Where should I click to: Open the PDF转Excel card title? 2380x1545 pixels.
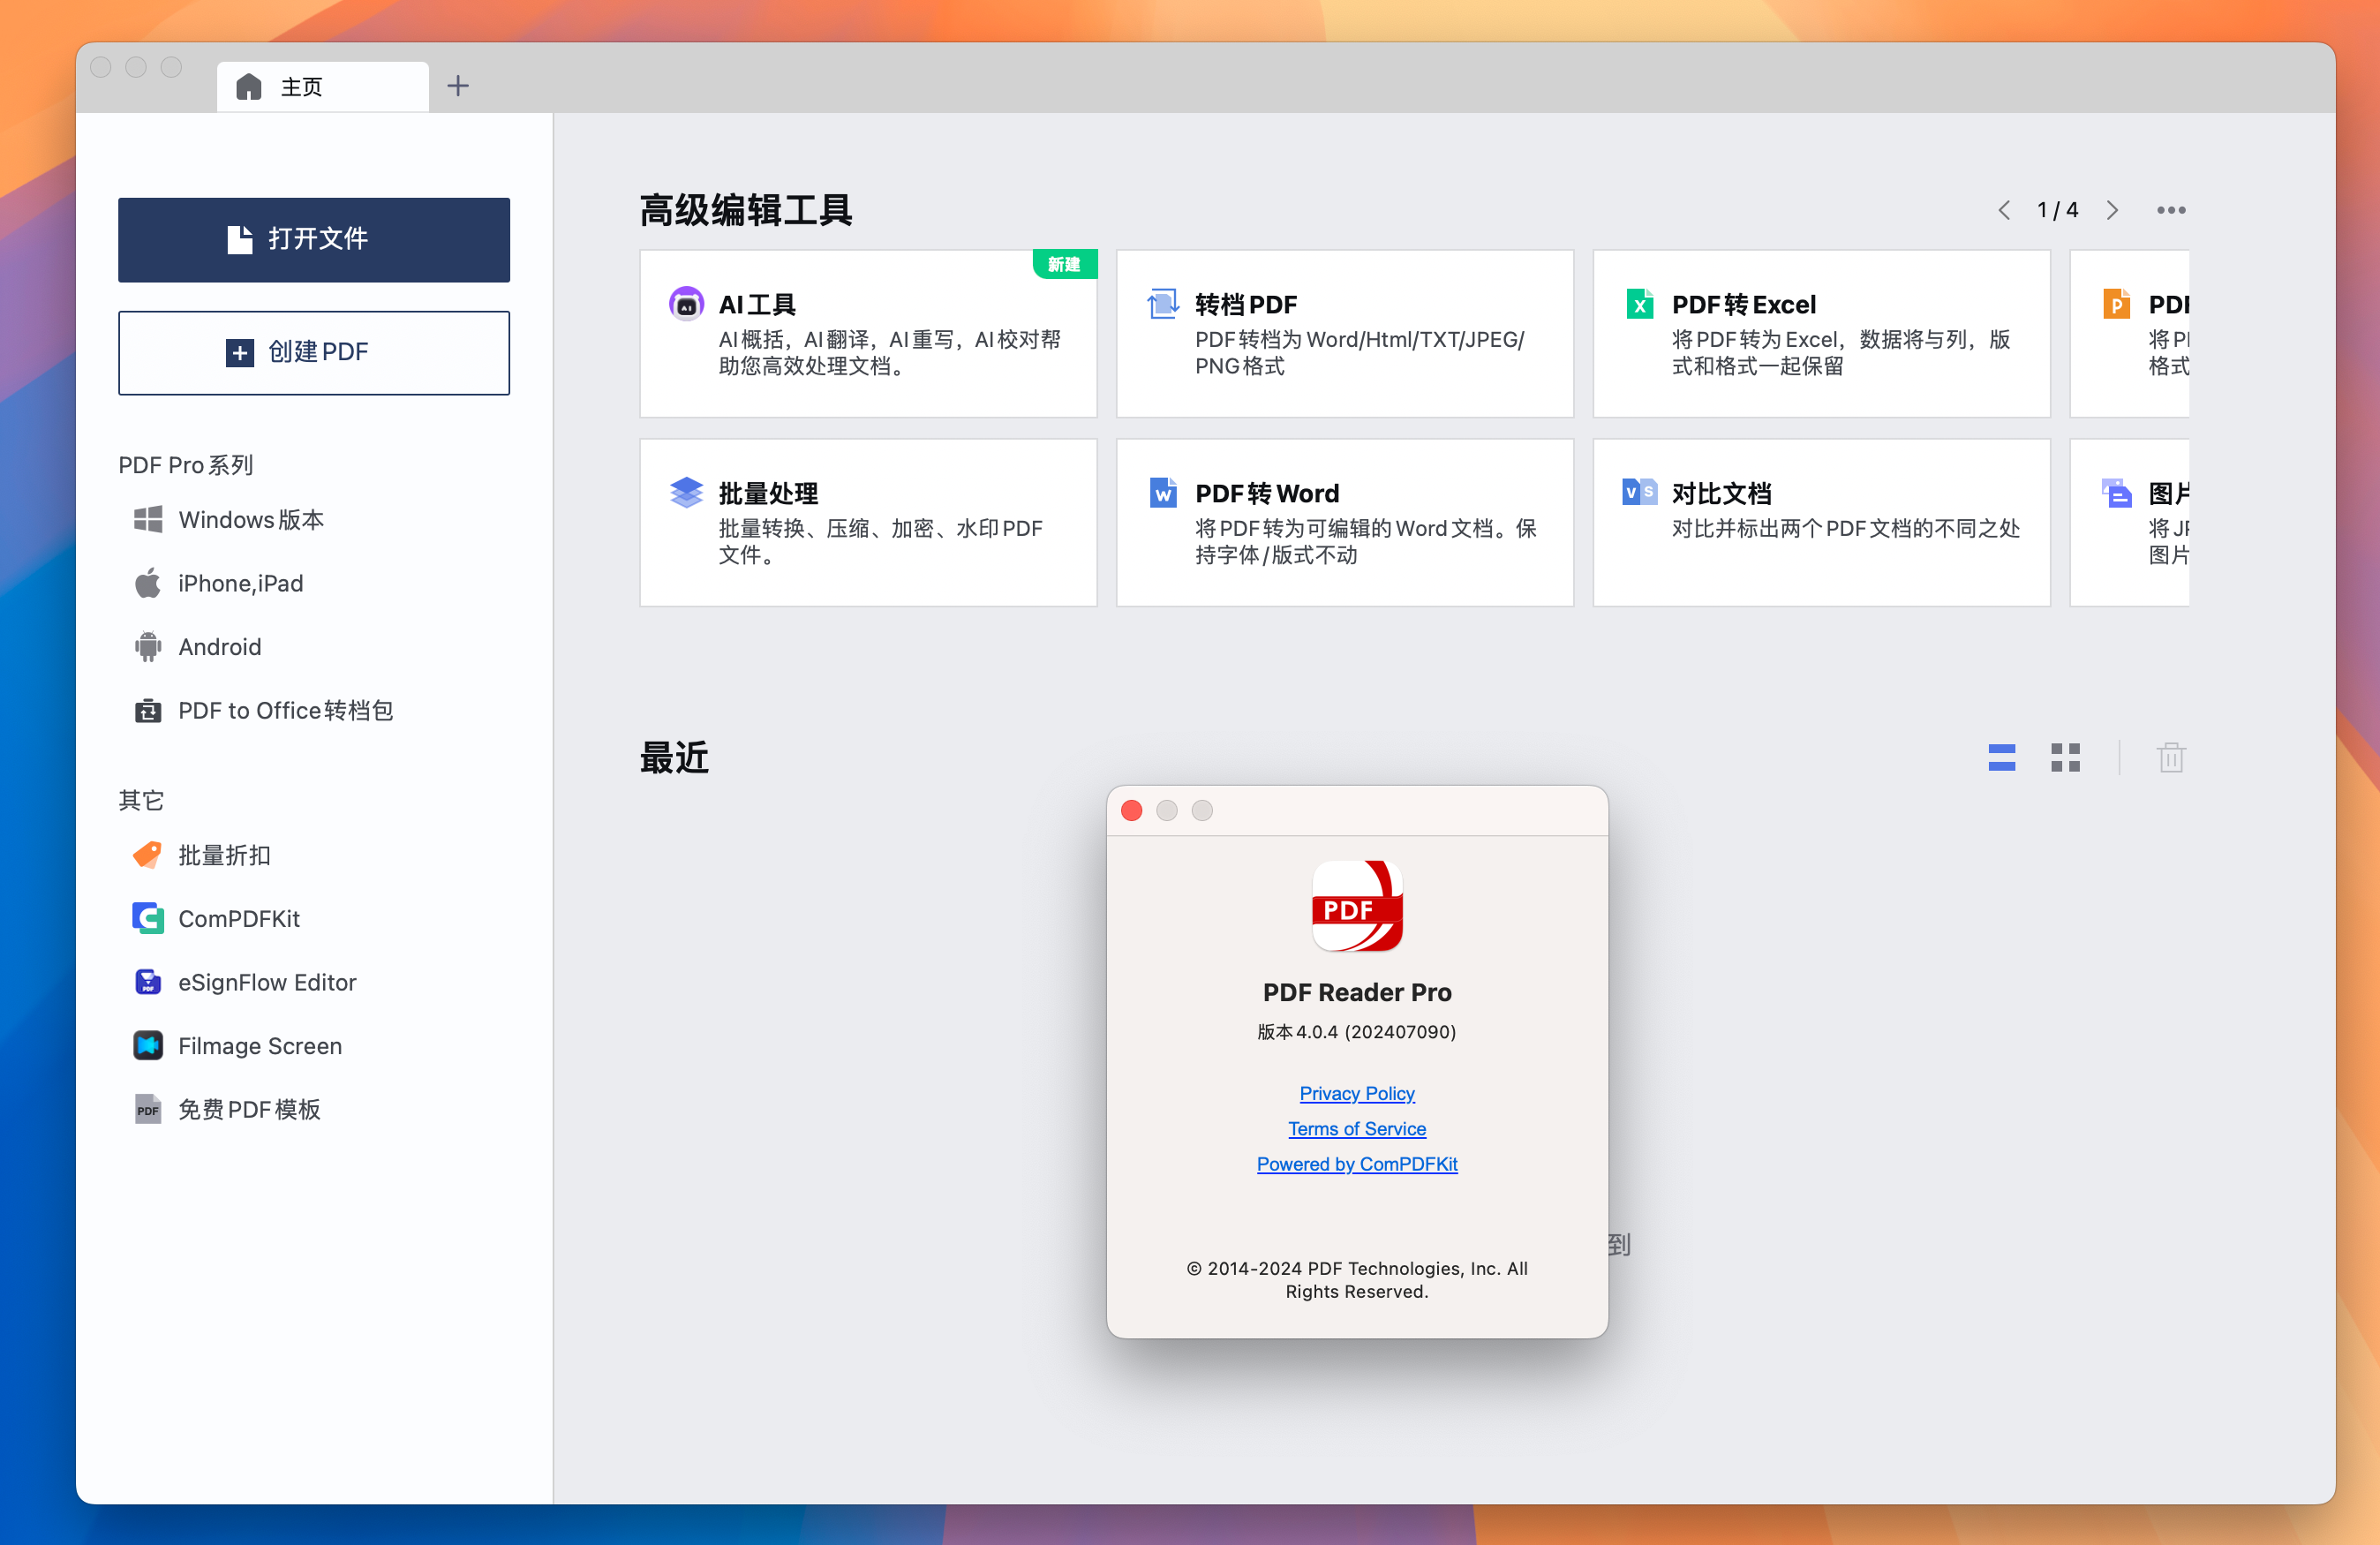(x=1744, y=304)
